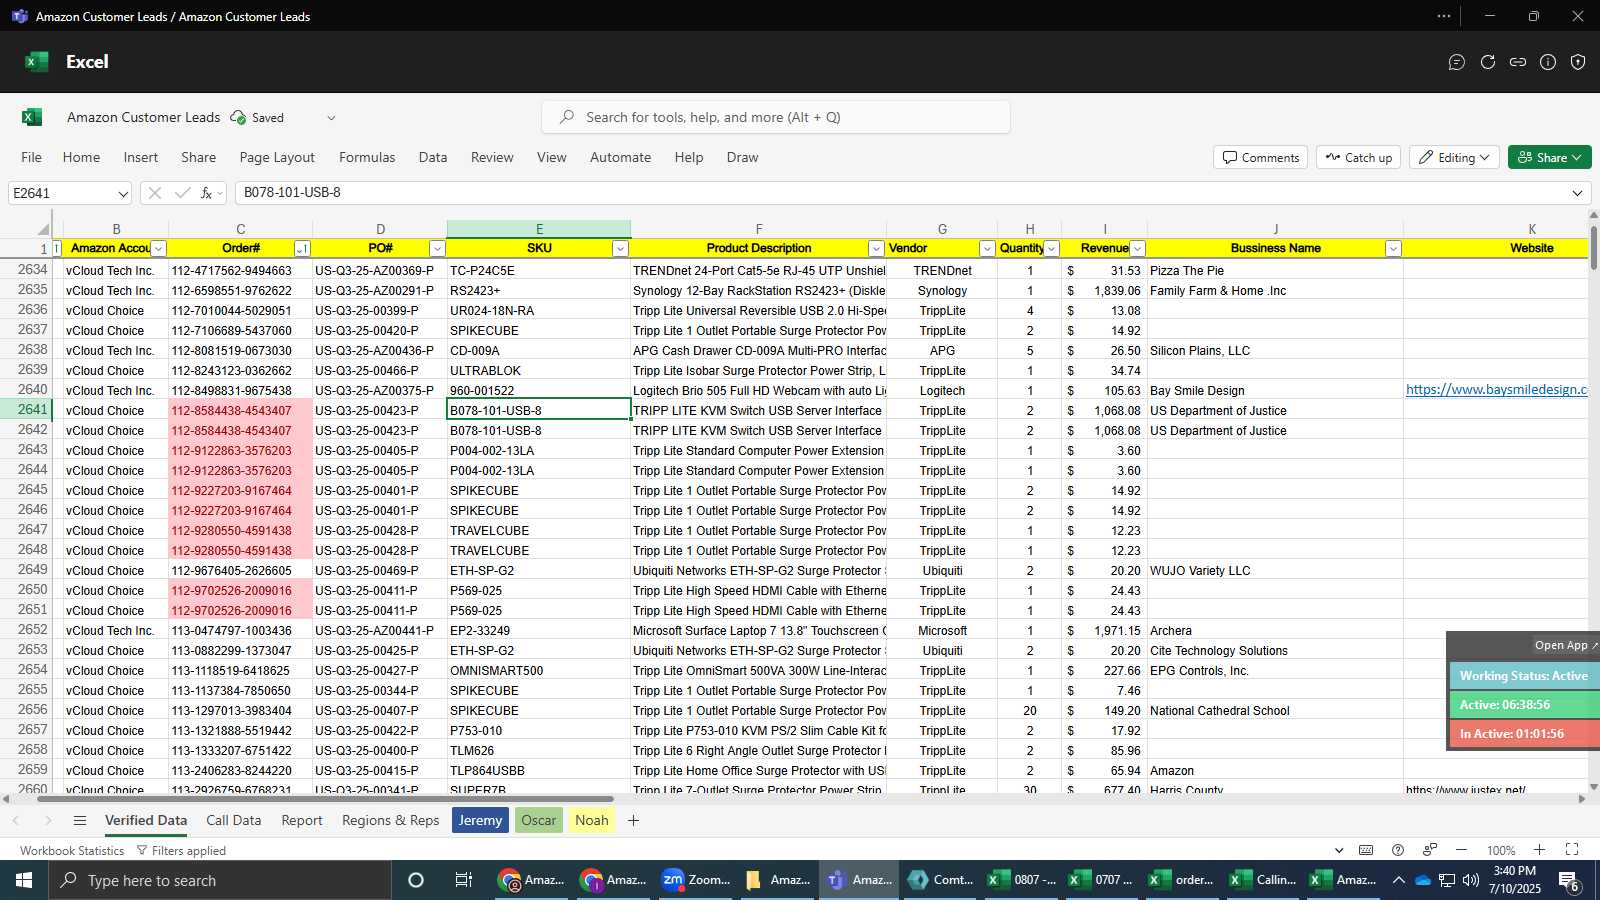This screenshot has width=1600, height=900.
Task: Show hidden system tray icons
Action: pos(1398,880)
